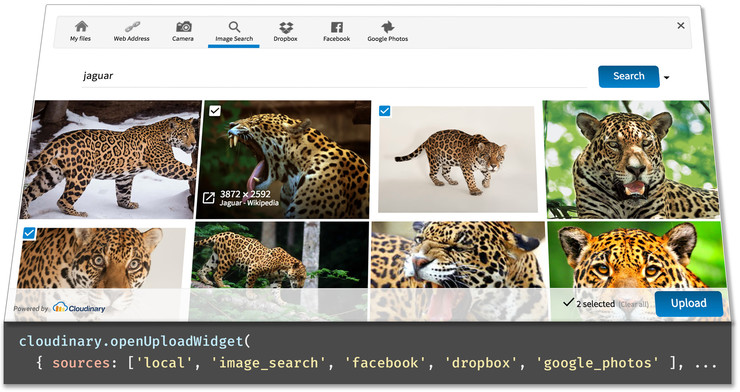This screenshot has height=392, width=740.
Task: Uncheck the jaguar on white background image
Action: pos(385,111)
